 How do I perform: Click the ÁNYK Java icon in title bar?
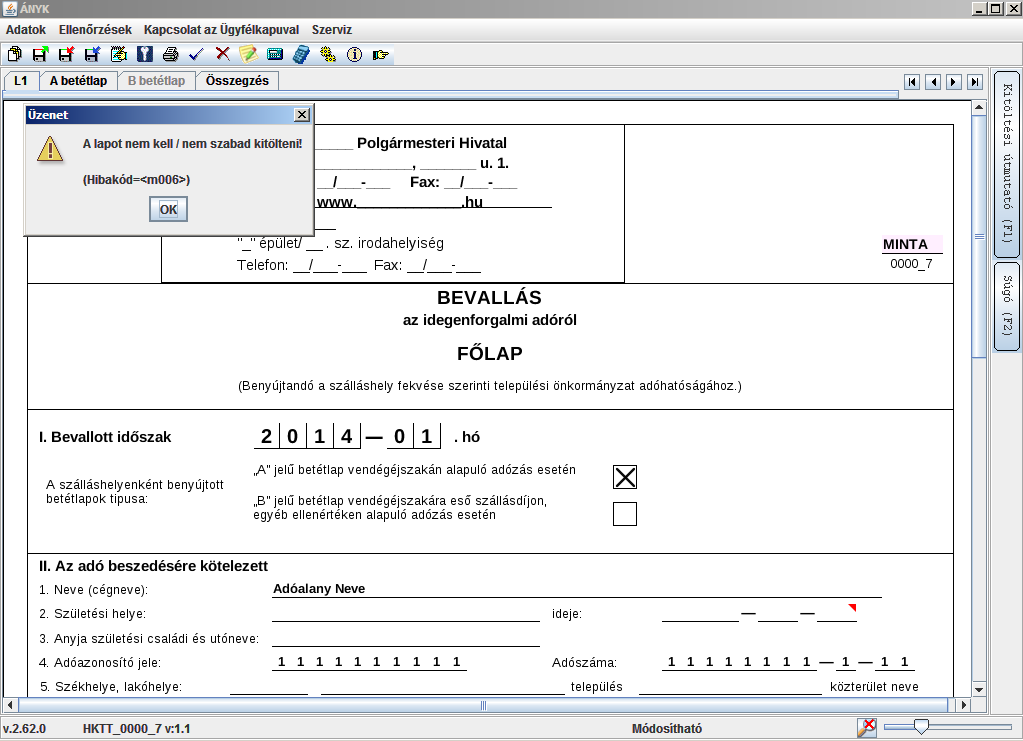(x=9, y=8)
